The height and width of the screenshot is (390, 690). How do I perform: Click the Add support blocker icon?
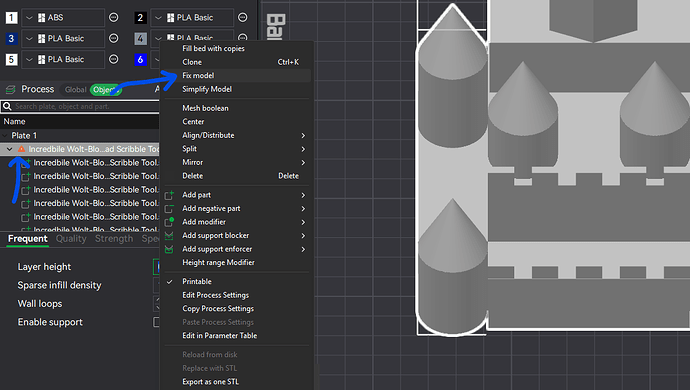(x=169, y=235)
